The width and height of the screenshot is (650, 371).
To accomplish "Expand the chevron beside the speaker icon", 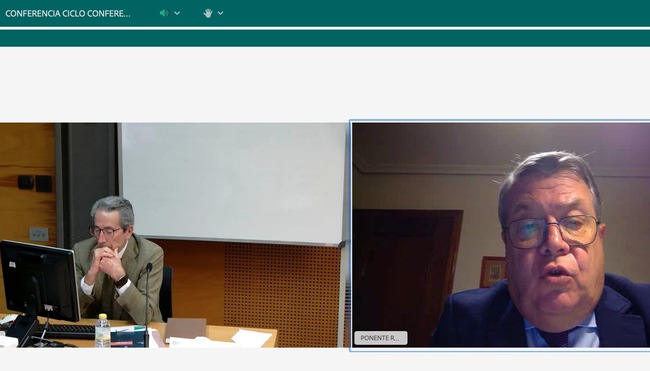I will [177, 13].
